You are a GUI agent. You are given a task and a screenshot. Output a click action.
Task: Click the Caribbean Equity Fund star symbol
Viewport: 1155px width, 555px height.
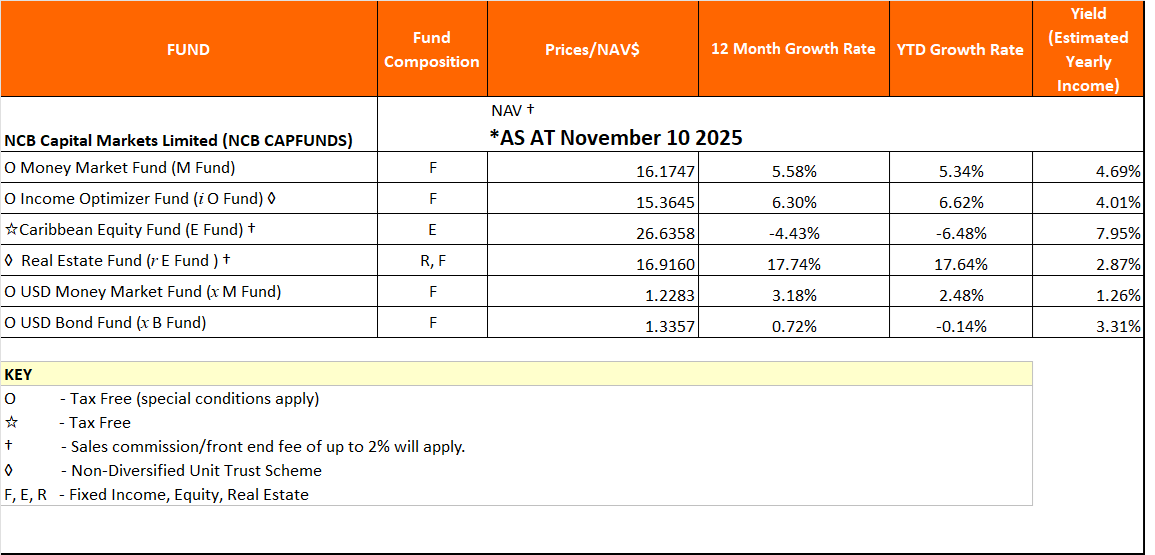click(x=11, y=230)
